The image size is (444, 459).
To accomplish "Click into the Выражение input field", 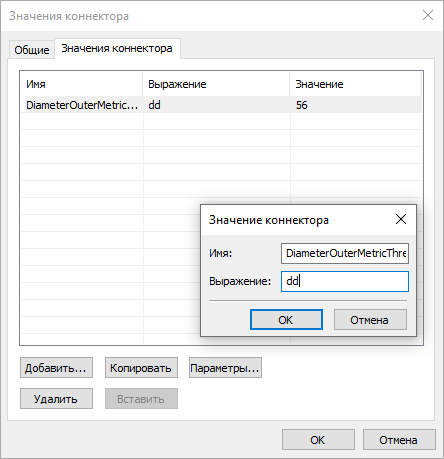I will pos(345,281).
